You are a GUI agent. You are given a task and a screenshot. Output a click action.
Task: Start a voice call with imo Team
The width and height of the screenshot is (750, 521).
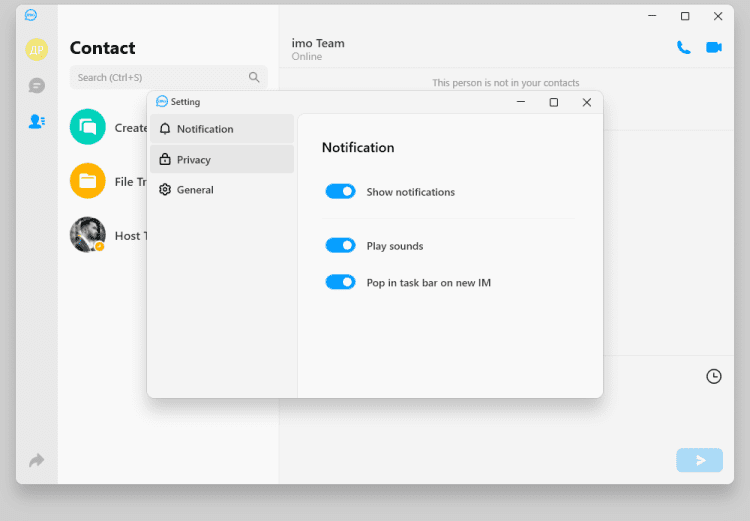point(684,47)
